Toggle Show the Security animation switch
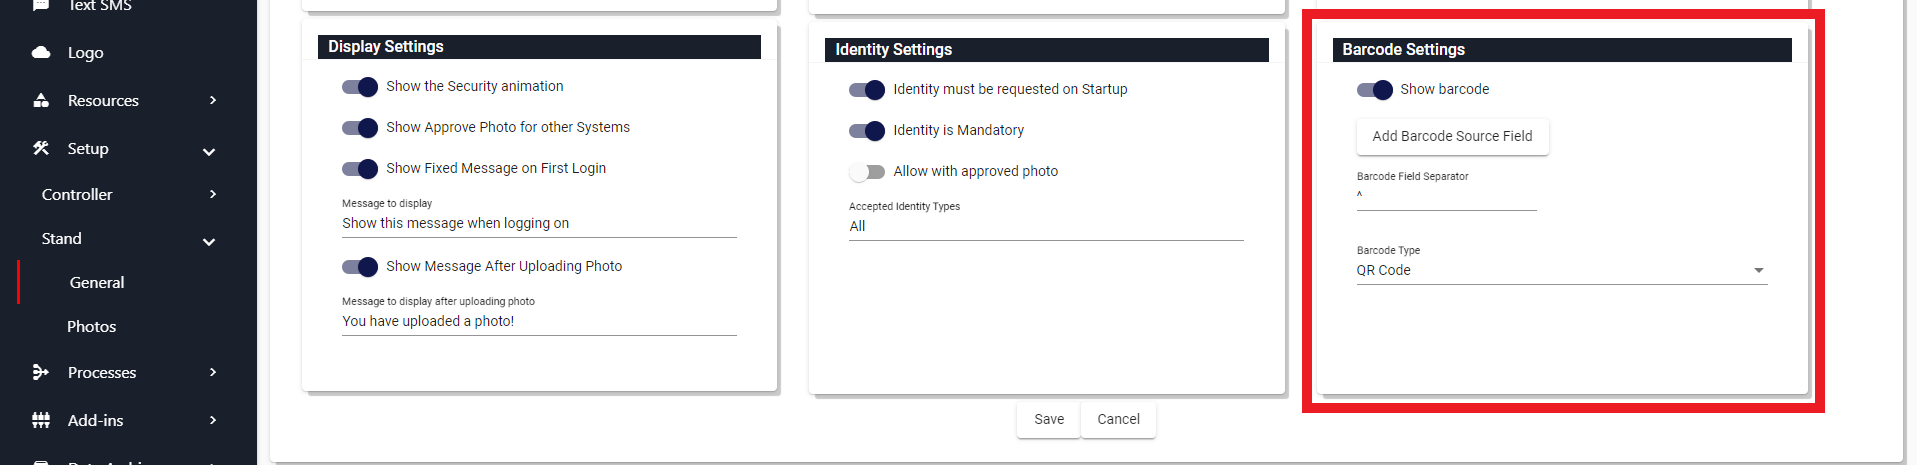 tap(360, 87)
